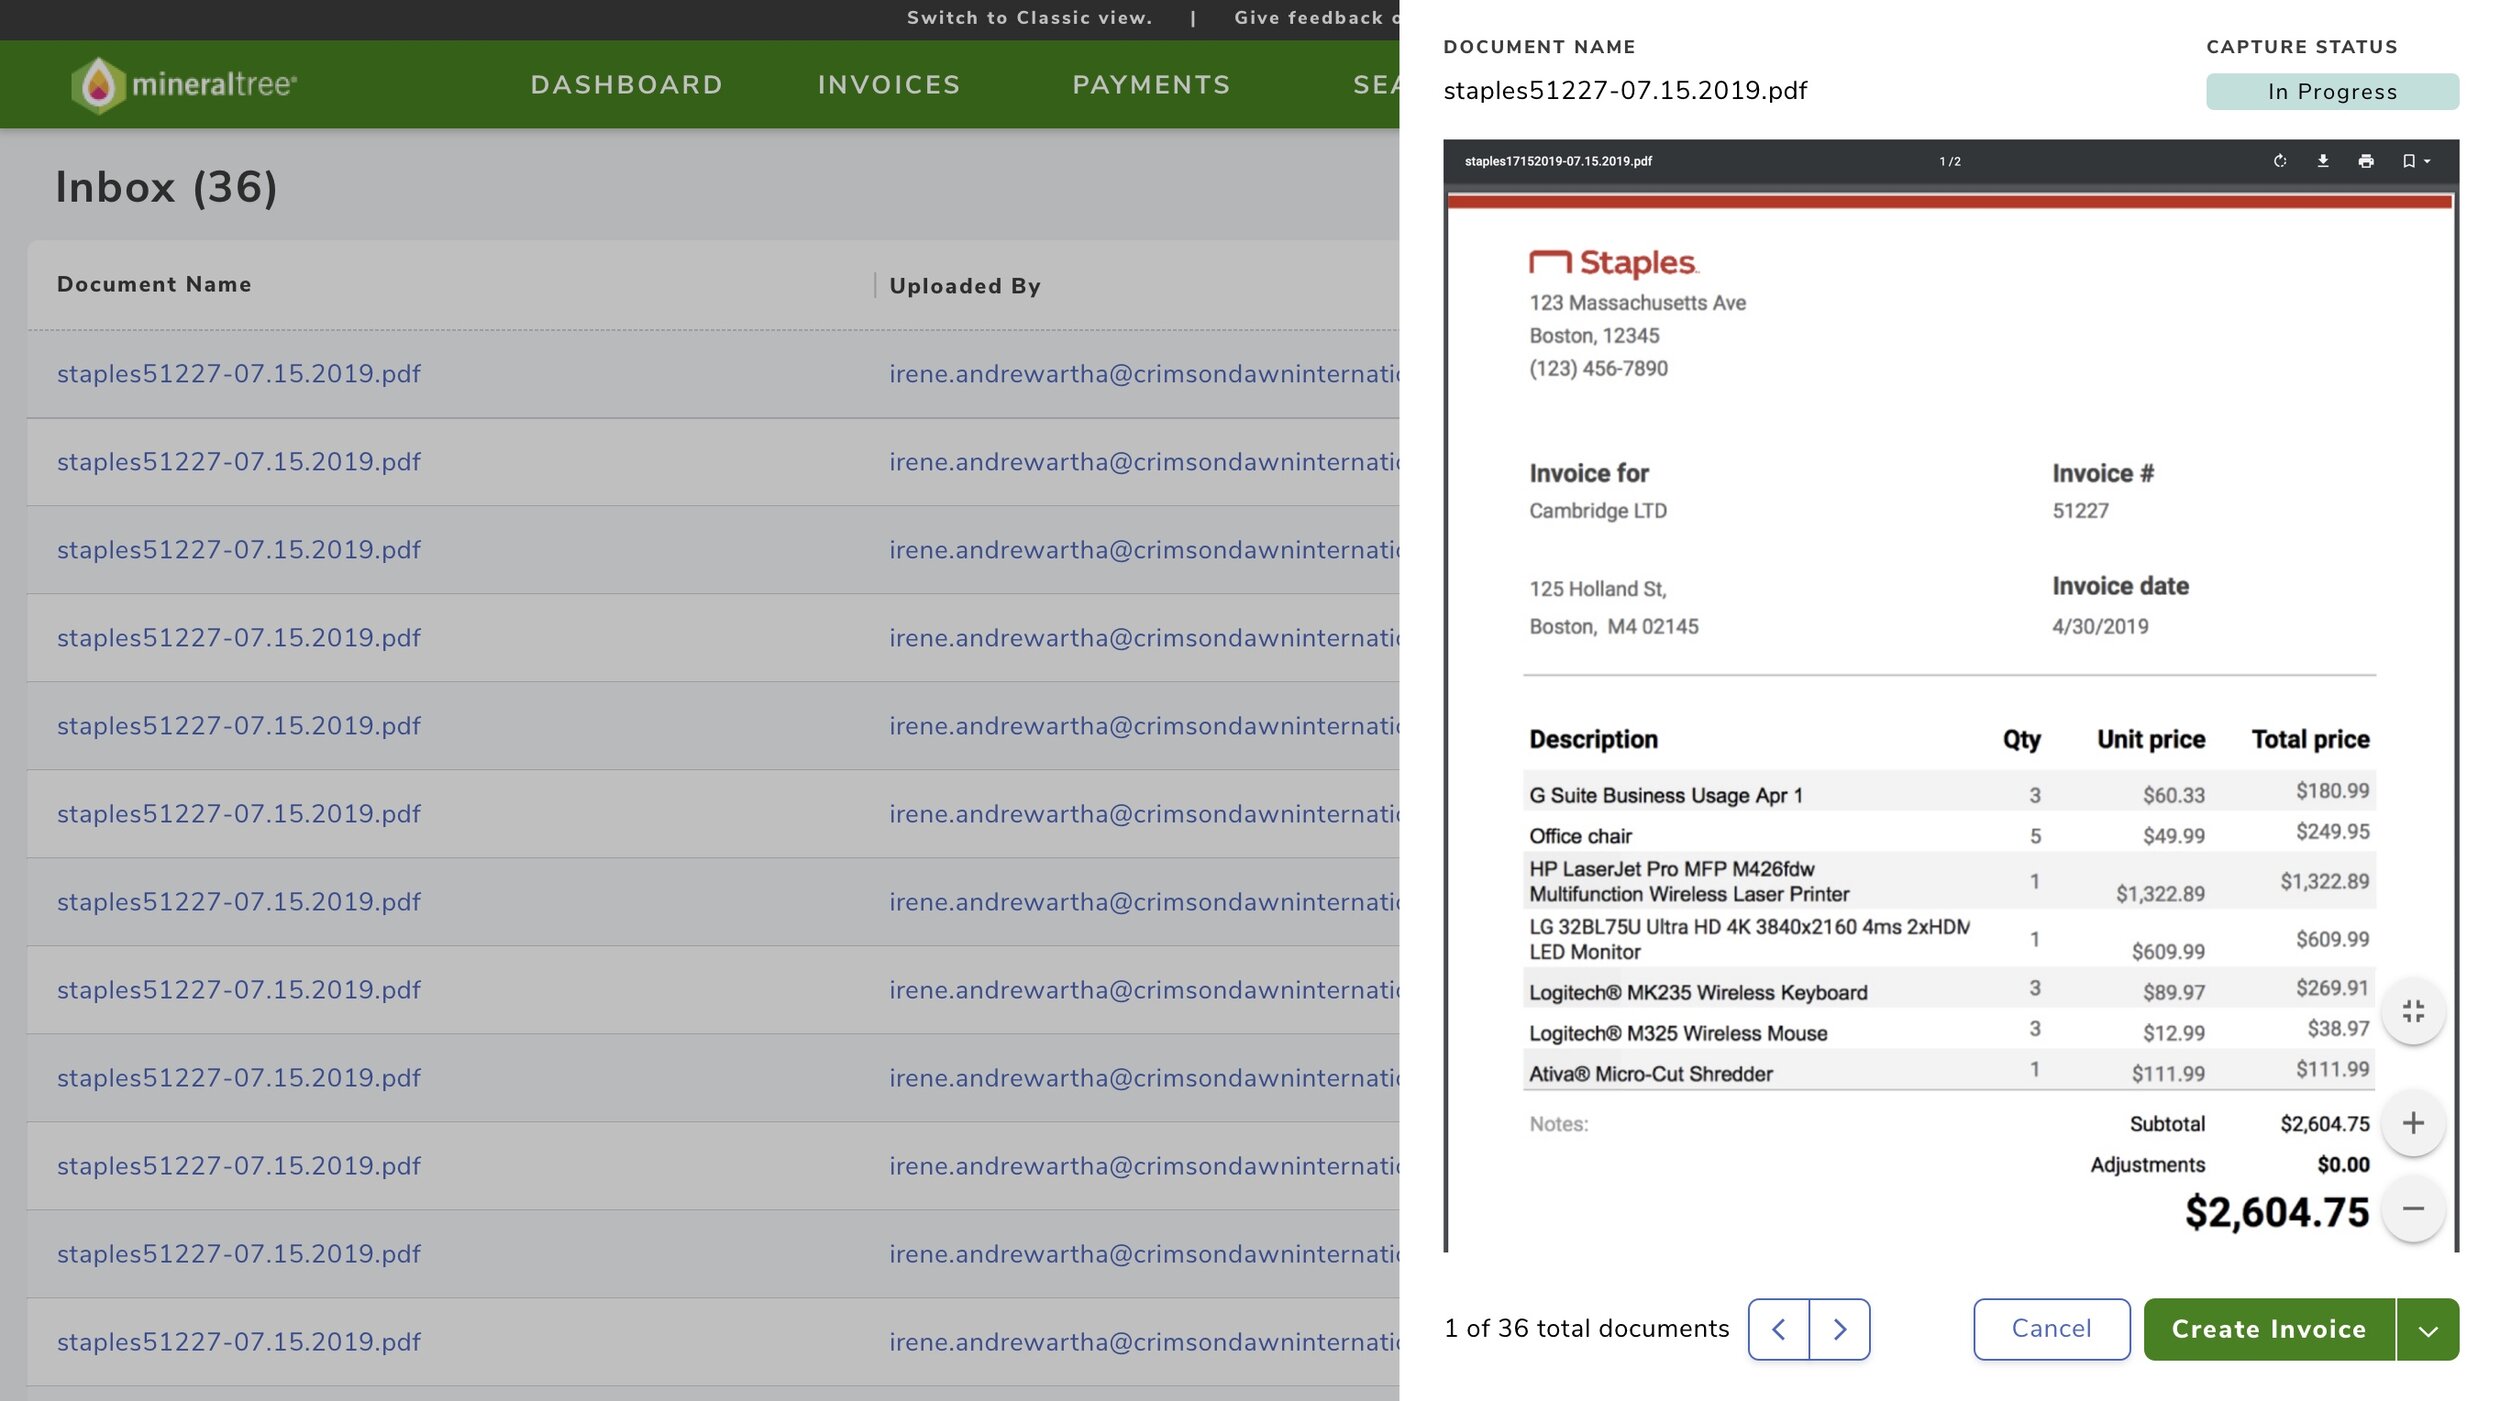Open the PDF bookmark dropdown
The height and width of the screenshot is (1401, 2500).
2416,161
